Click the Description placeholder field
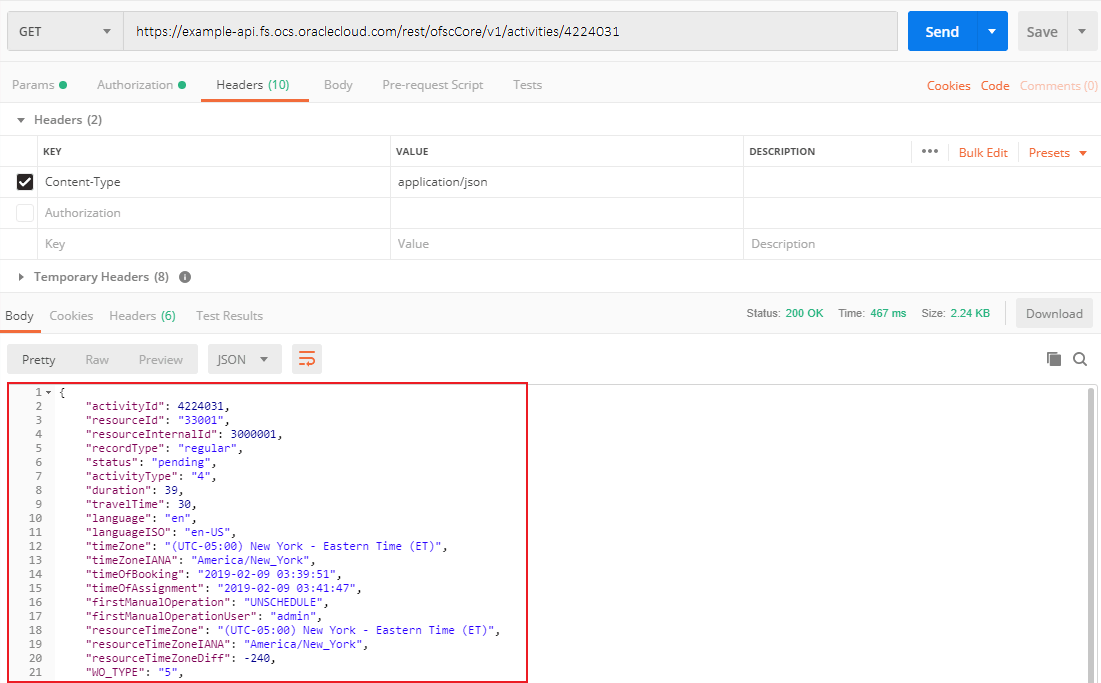 922,244
